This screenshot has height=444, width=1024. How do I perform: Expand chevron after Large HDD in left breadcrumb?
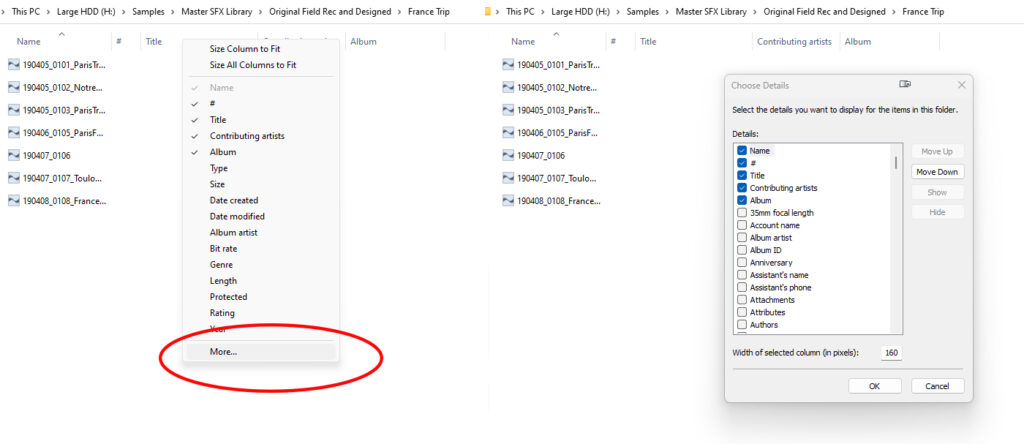(125, 12)
